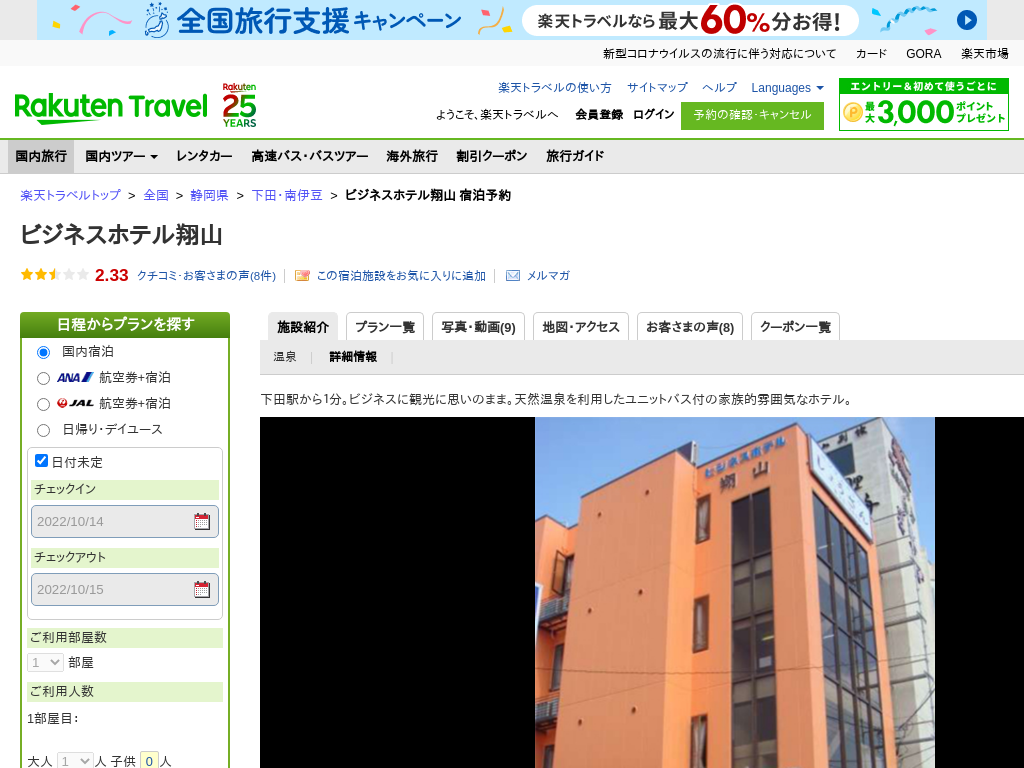Open 旅行ガイド navigation item
Image resolution: width=1024 pixels, height=768 pixels.
(575, 156)
